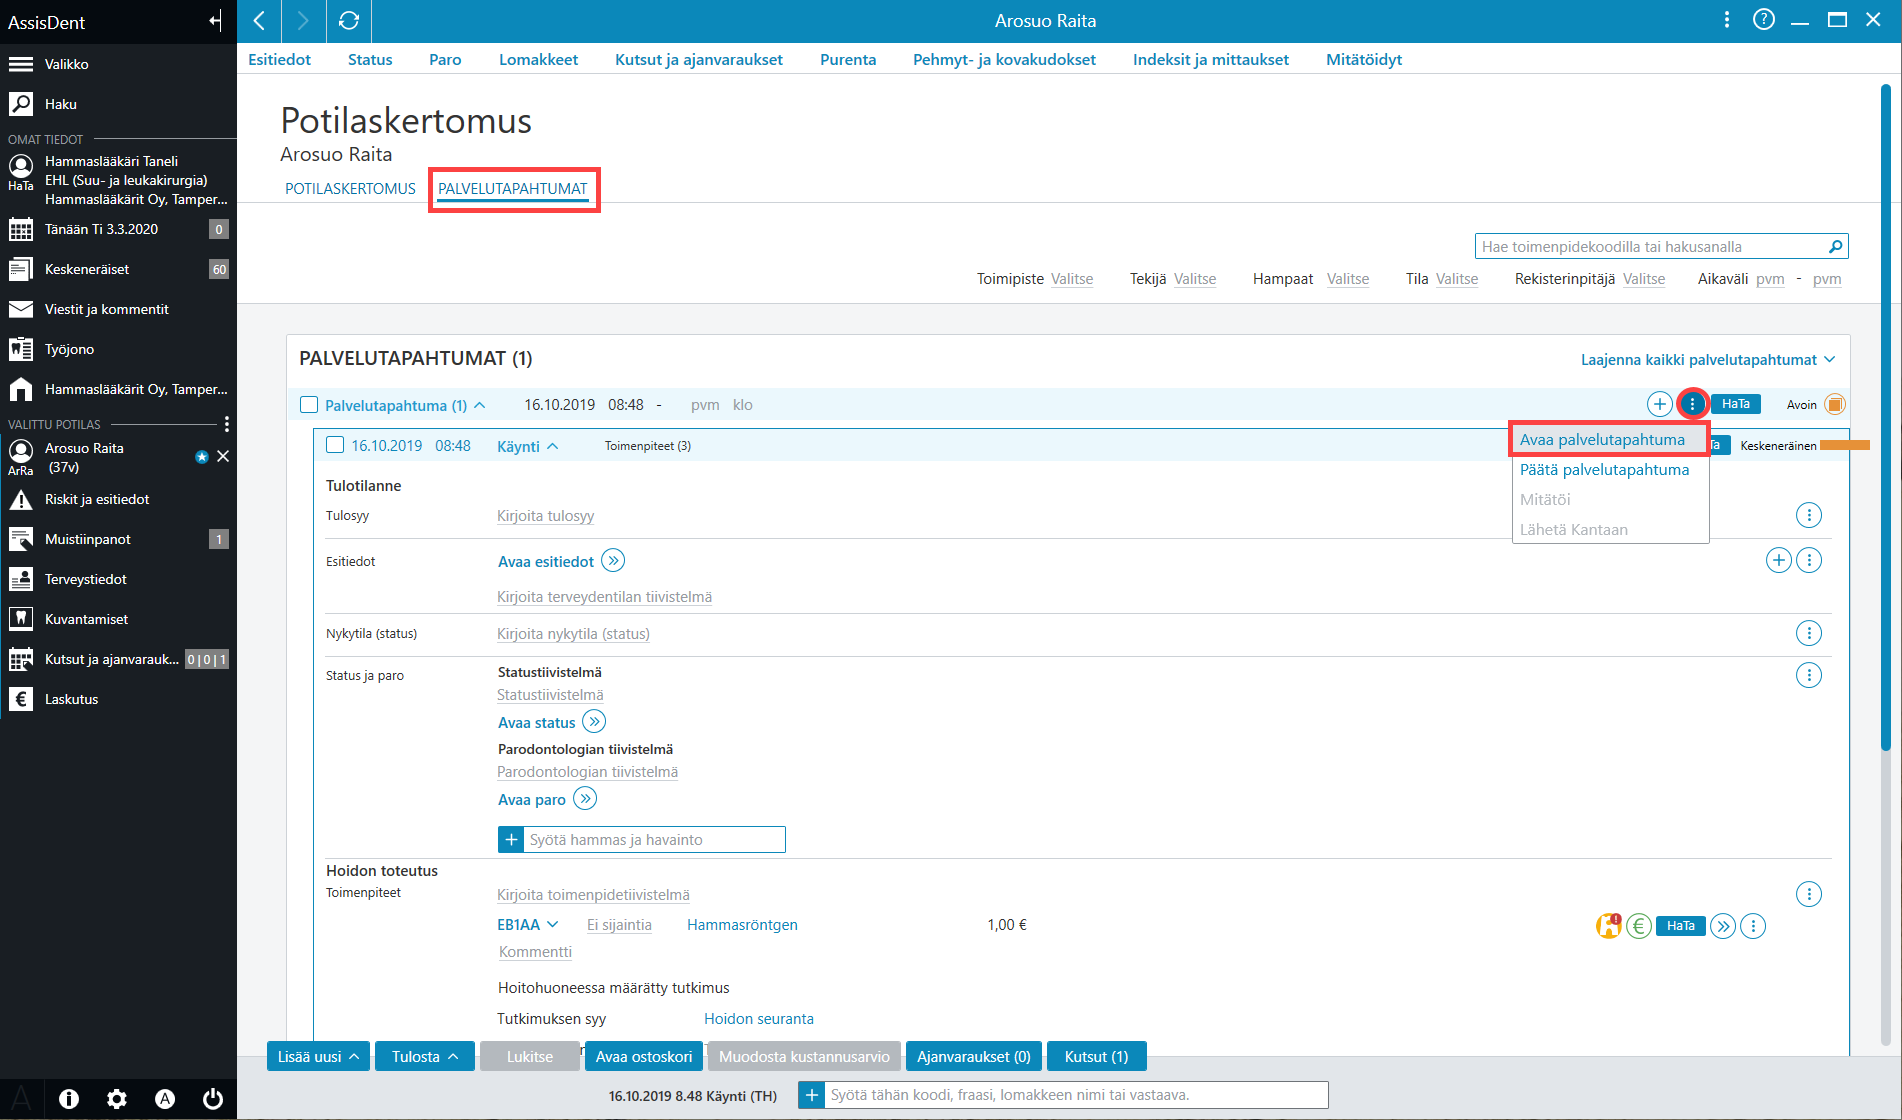Open the Hoidon seuranta link
The image size is (1902, 1120).
click(x=758, y=1019)
